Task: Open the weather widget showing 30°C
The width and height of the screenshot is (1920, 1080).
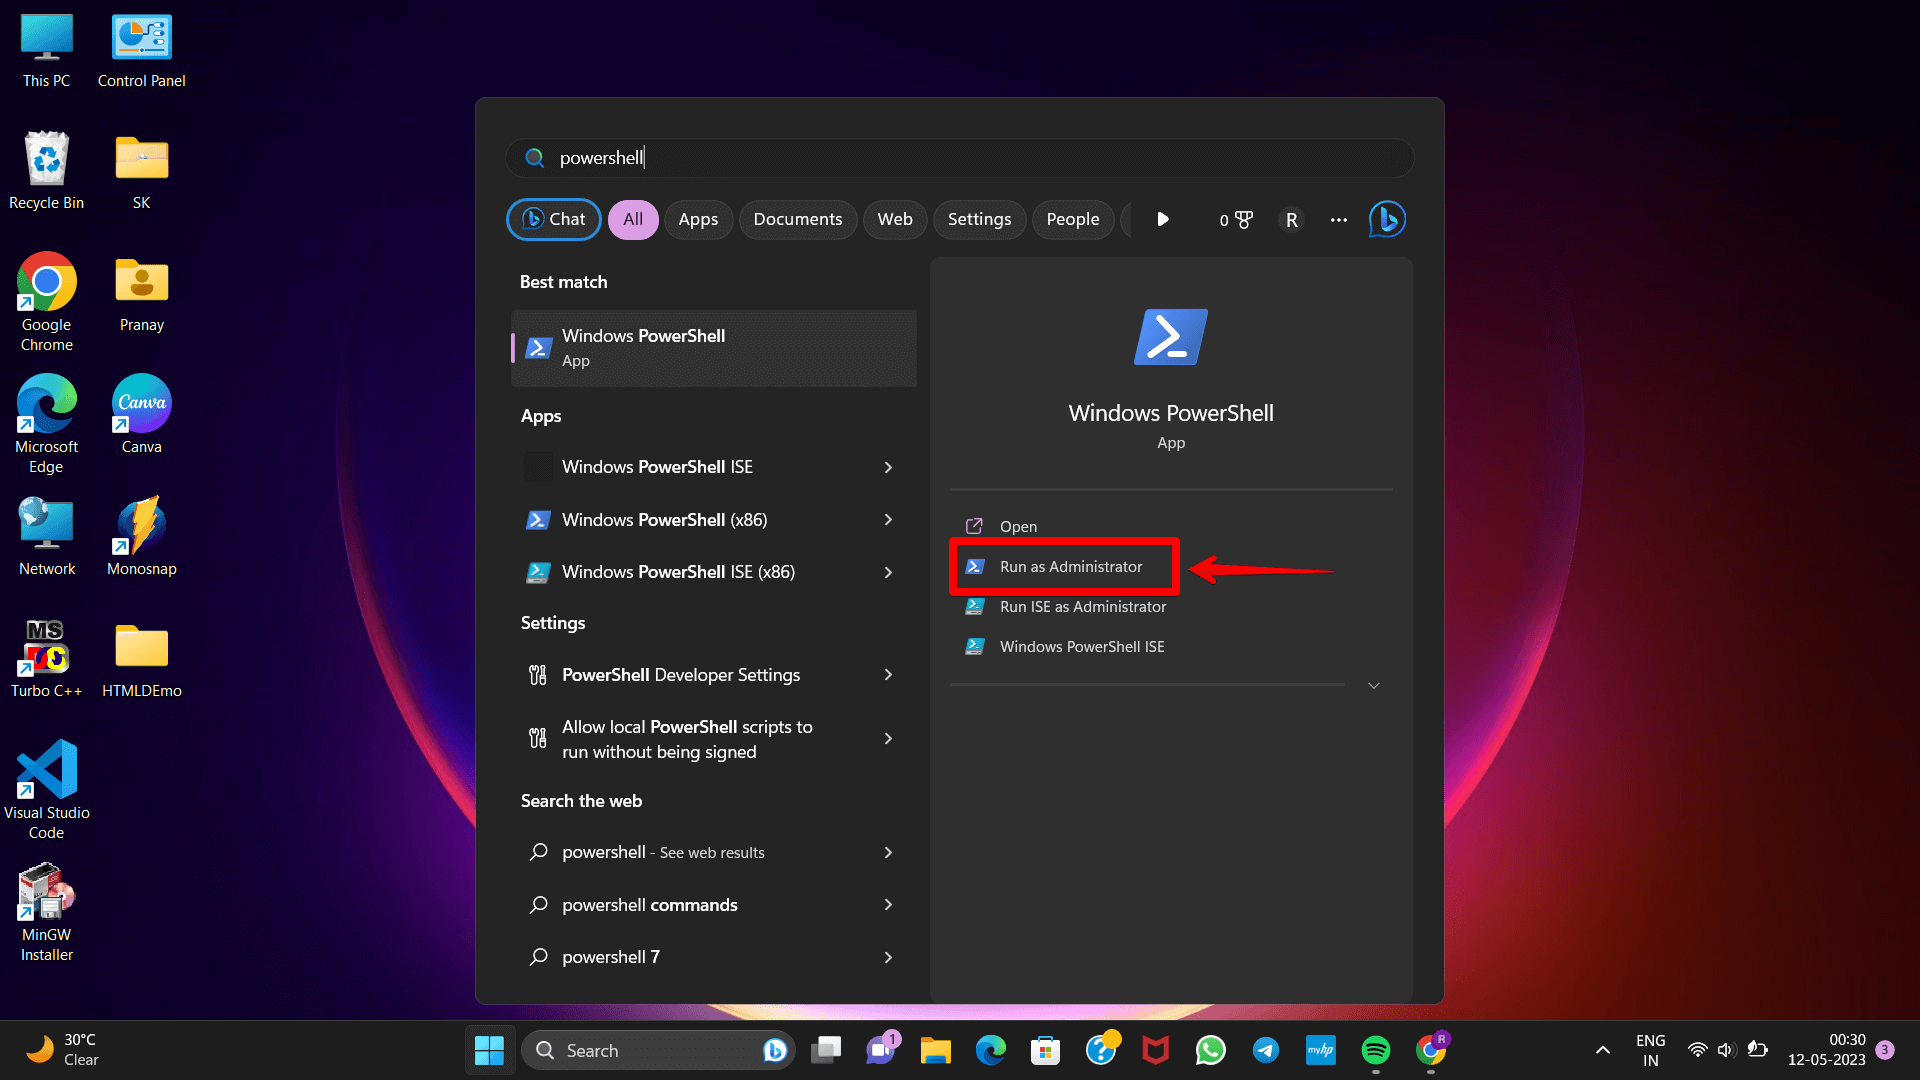Action: (62, 1050)
